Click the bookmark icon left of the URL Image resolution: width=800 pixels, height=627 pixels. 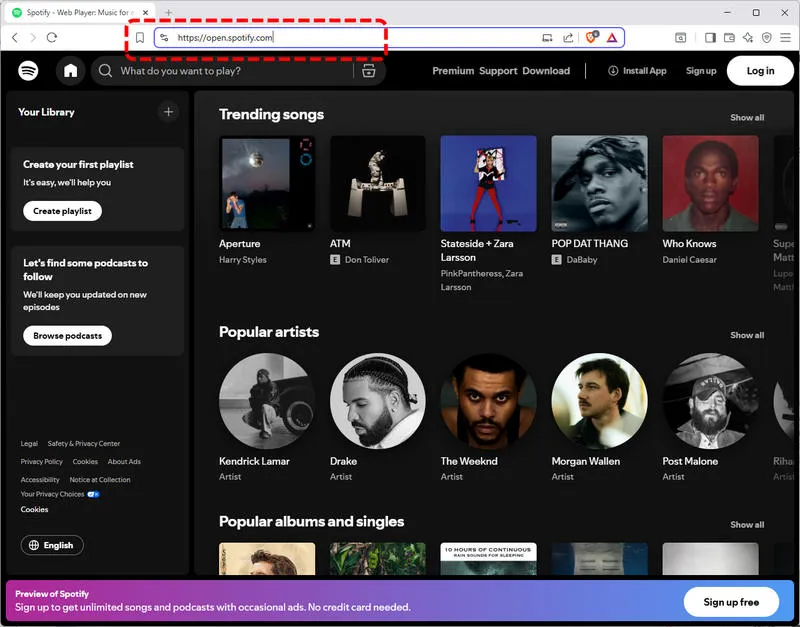[x=139, y=37]
